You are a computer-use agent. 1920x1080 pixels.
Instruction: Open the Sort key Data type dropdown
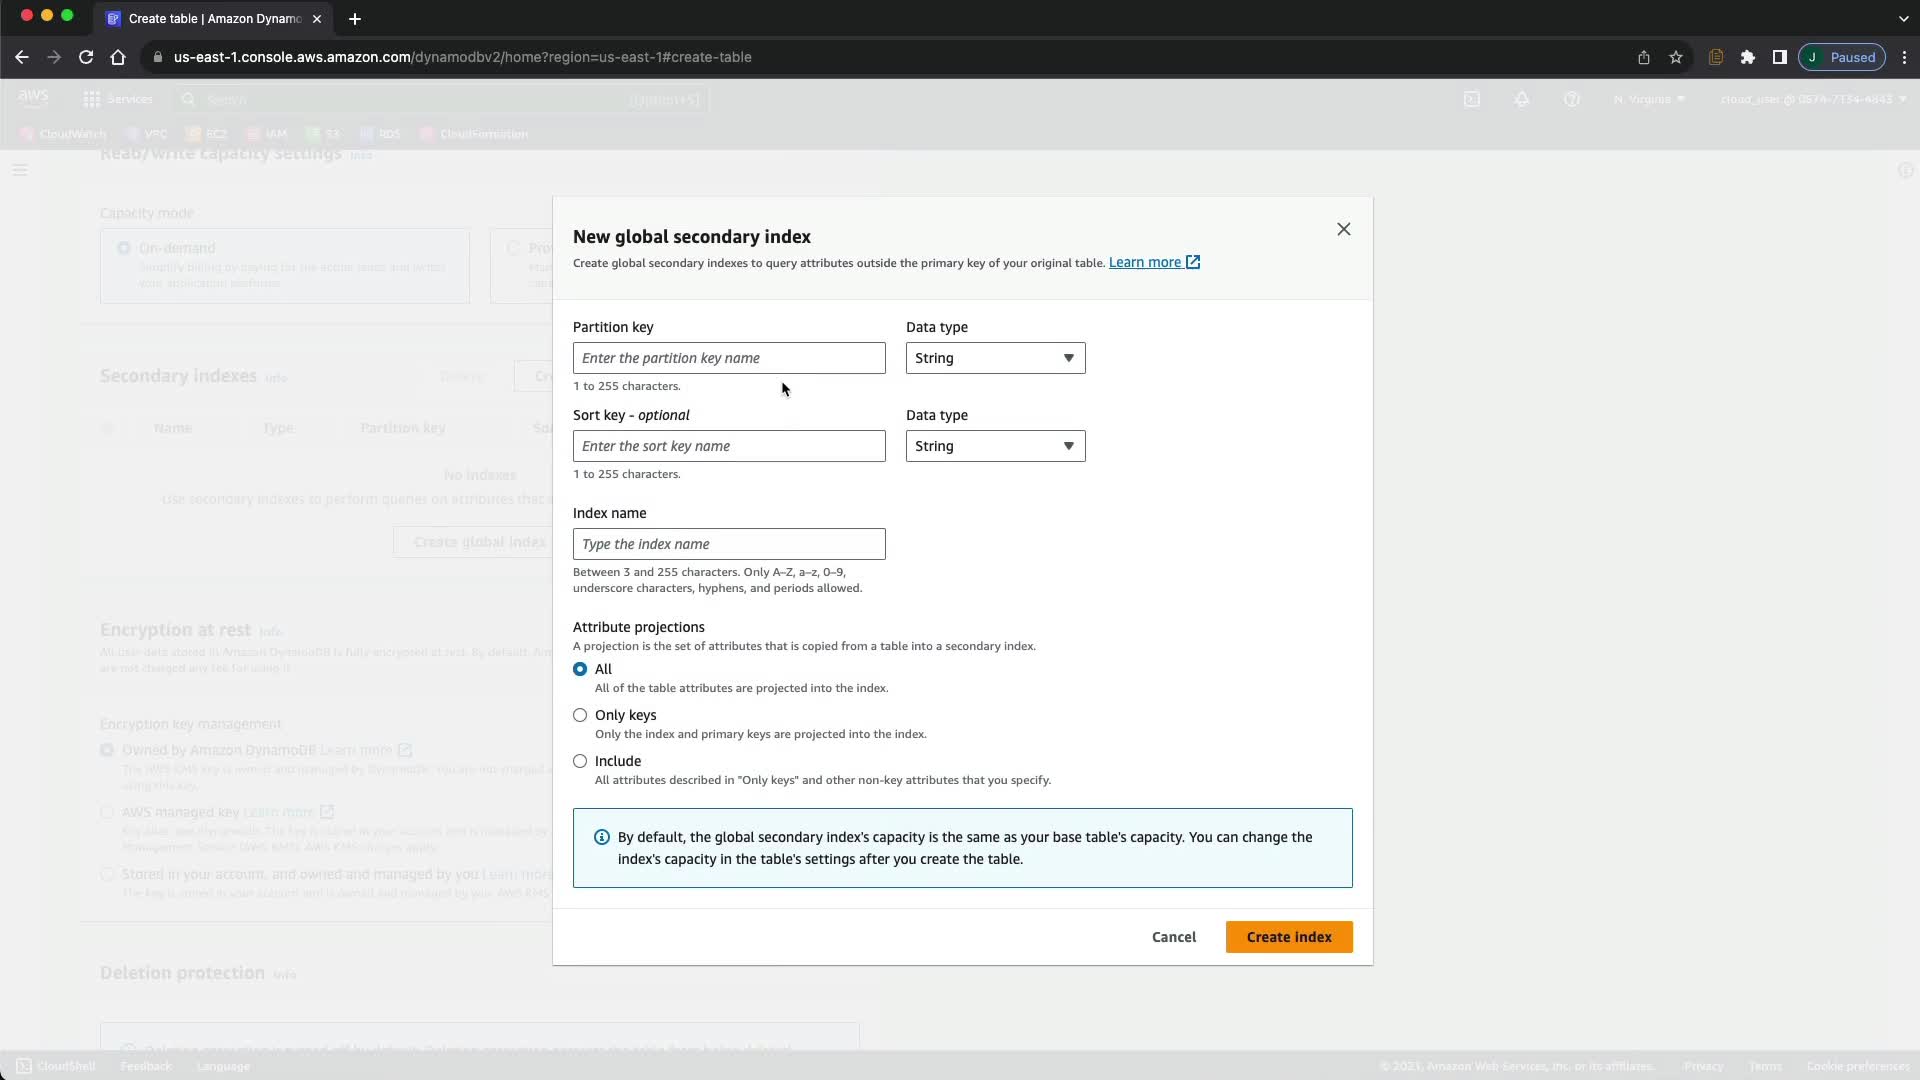point(995,446)
